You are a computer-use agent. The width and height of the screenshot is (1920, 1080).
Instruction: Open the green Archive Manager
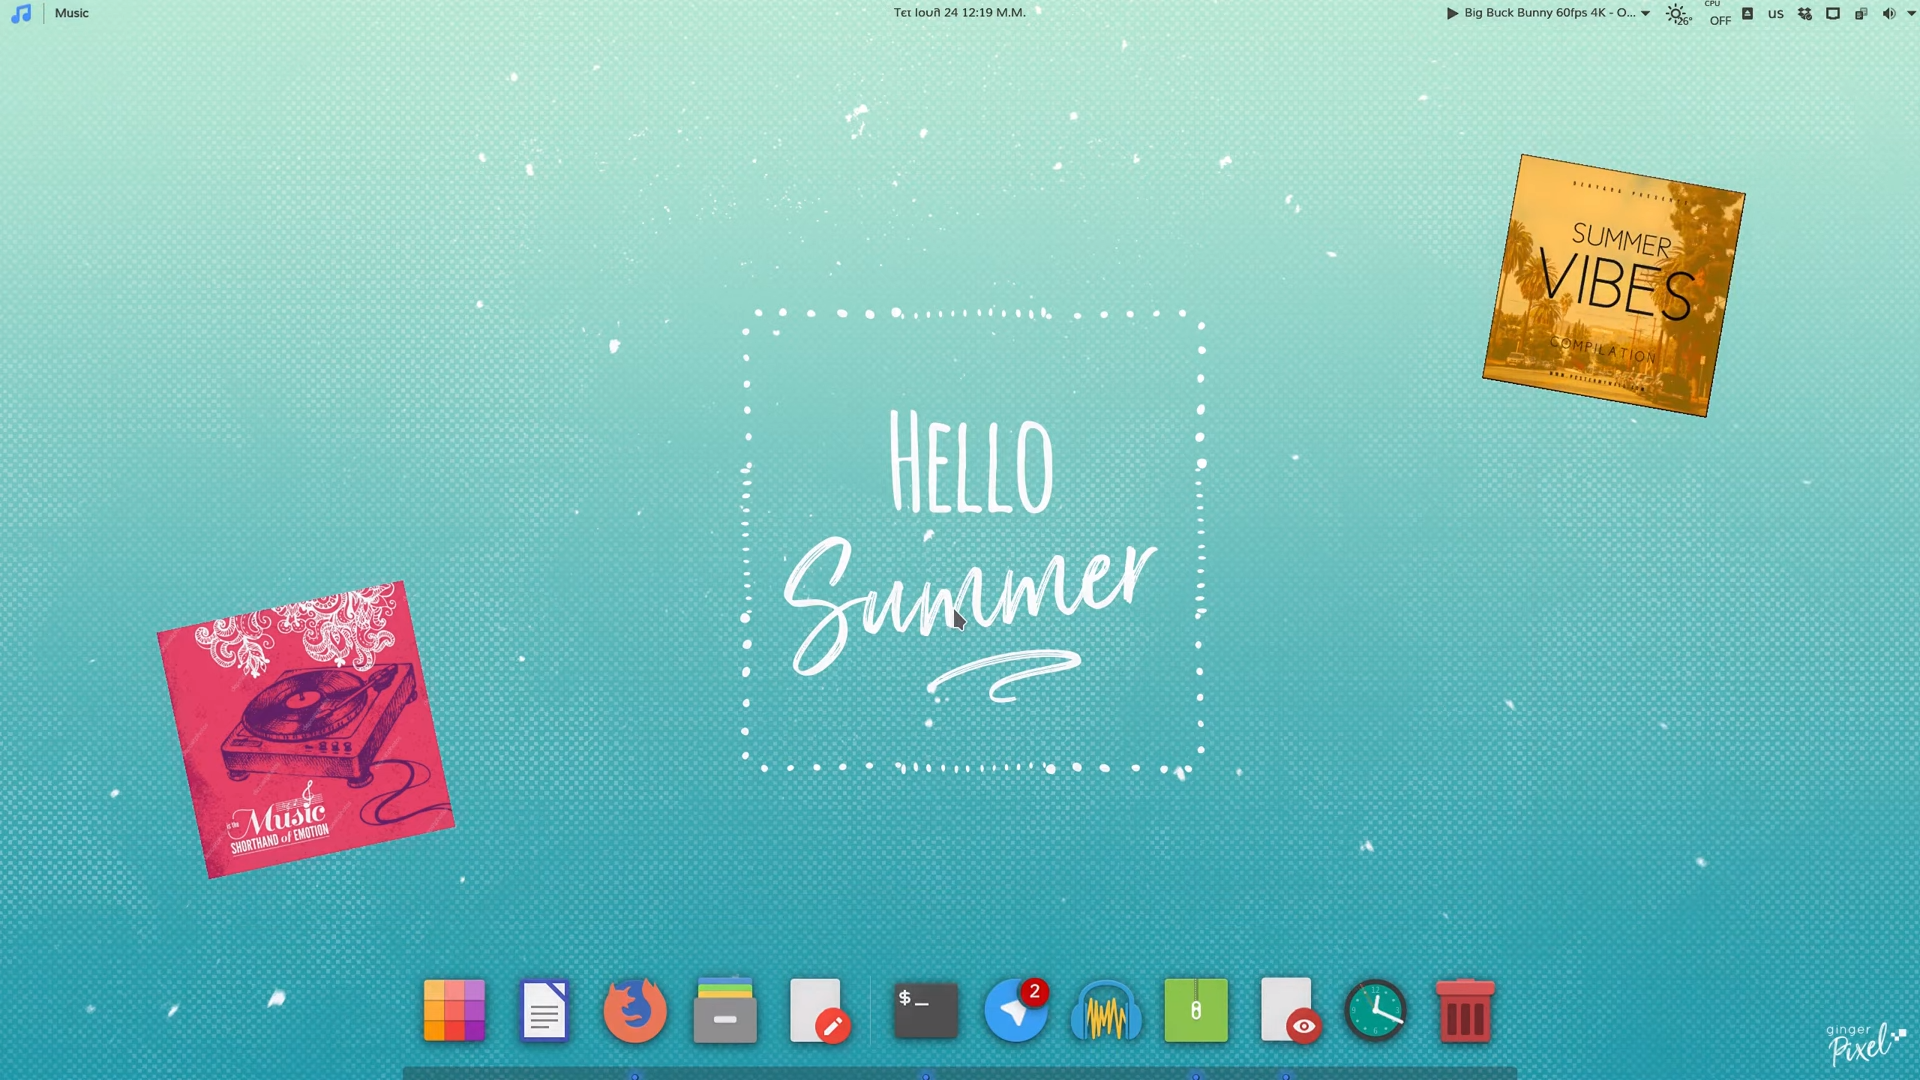click(x=1196, y=1011)
